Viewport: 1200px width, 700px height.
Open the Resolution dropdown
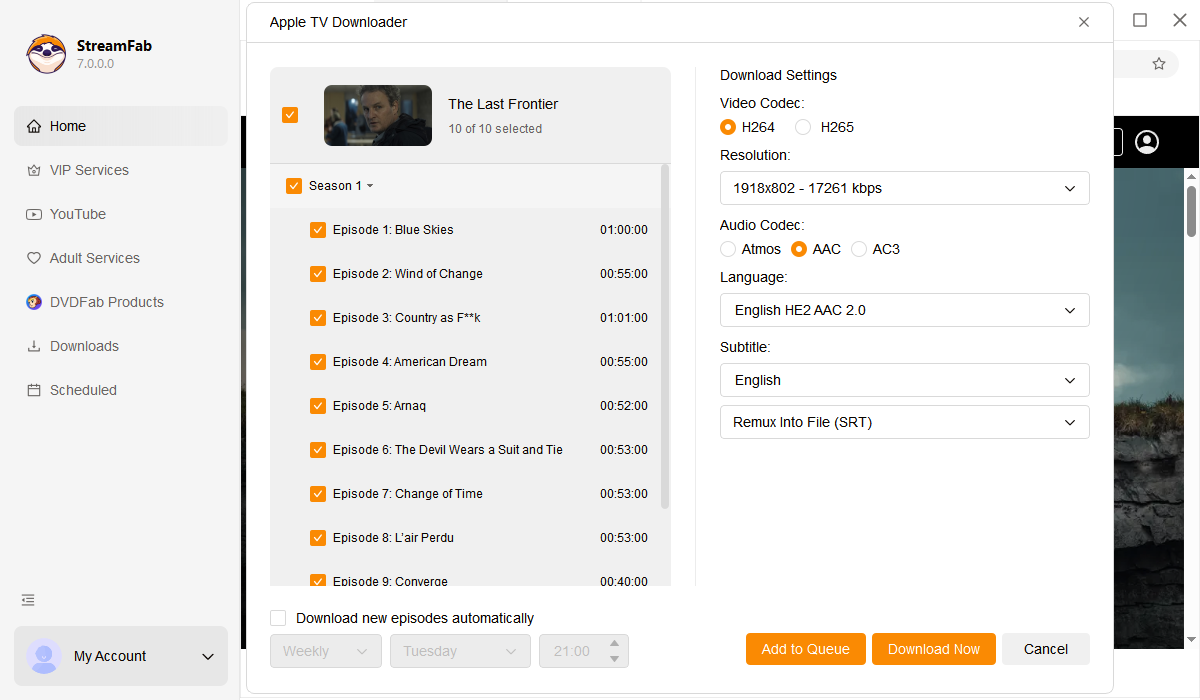click(904, 187)
